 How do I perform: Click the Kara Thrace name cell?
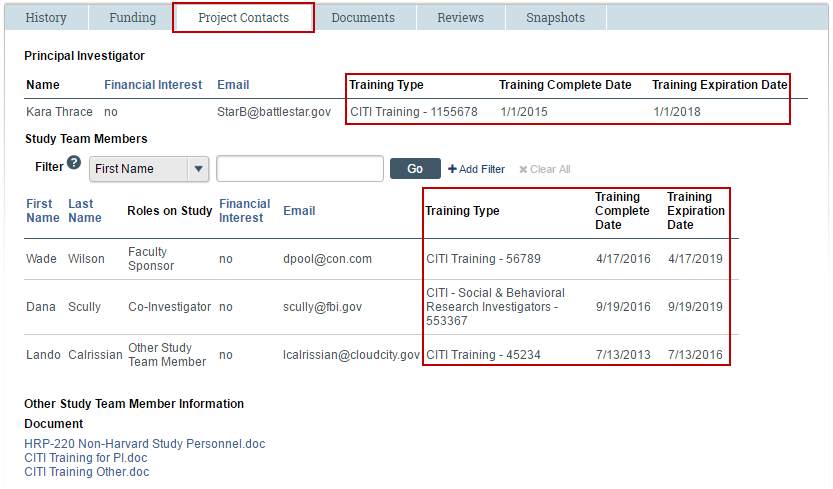(x=59, y=112)
